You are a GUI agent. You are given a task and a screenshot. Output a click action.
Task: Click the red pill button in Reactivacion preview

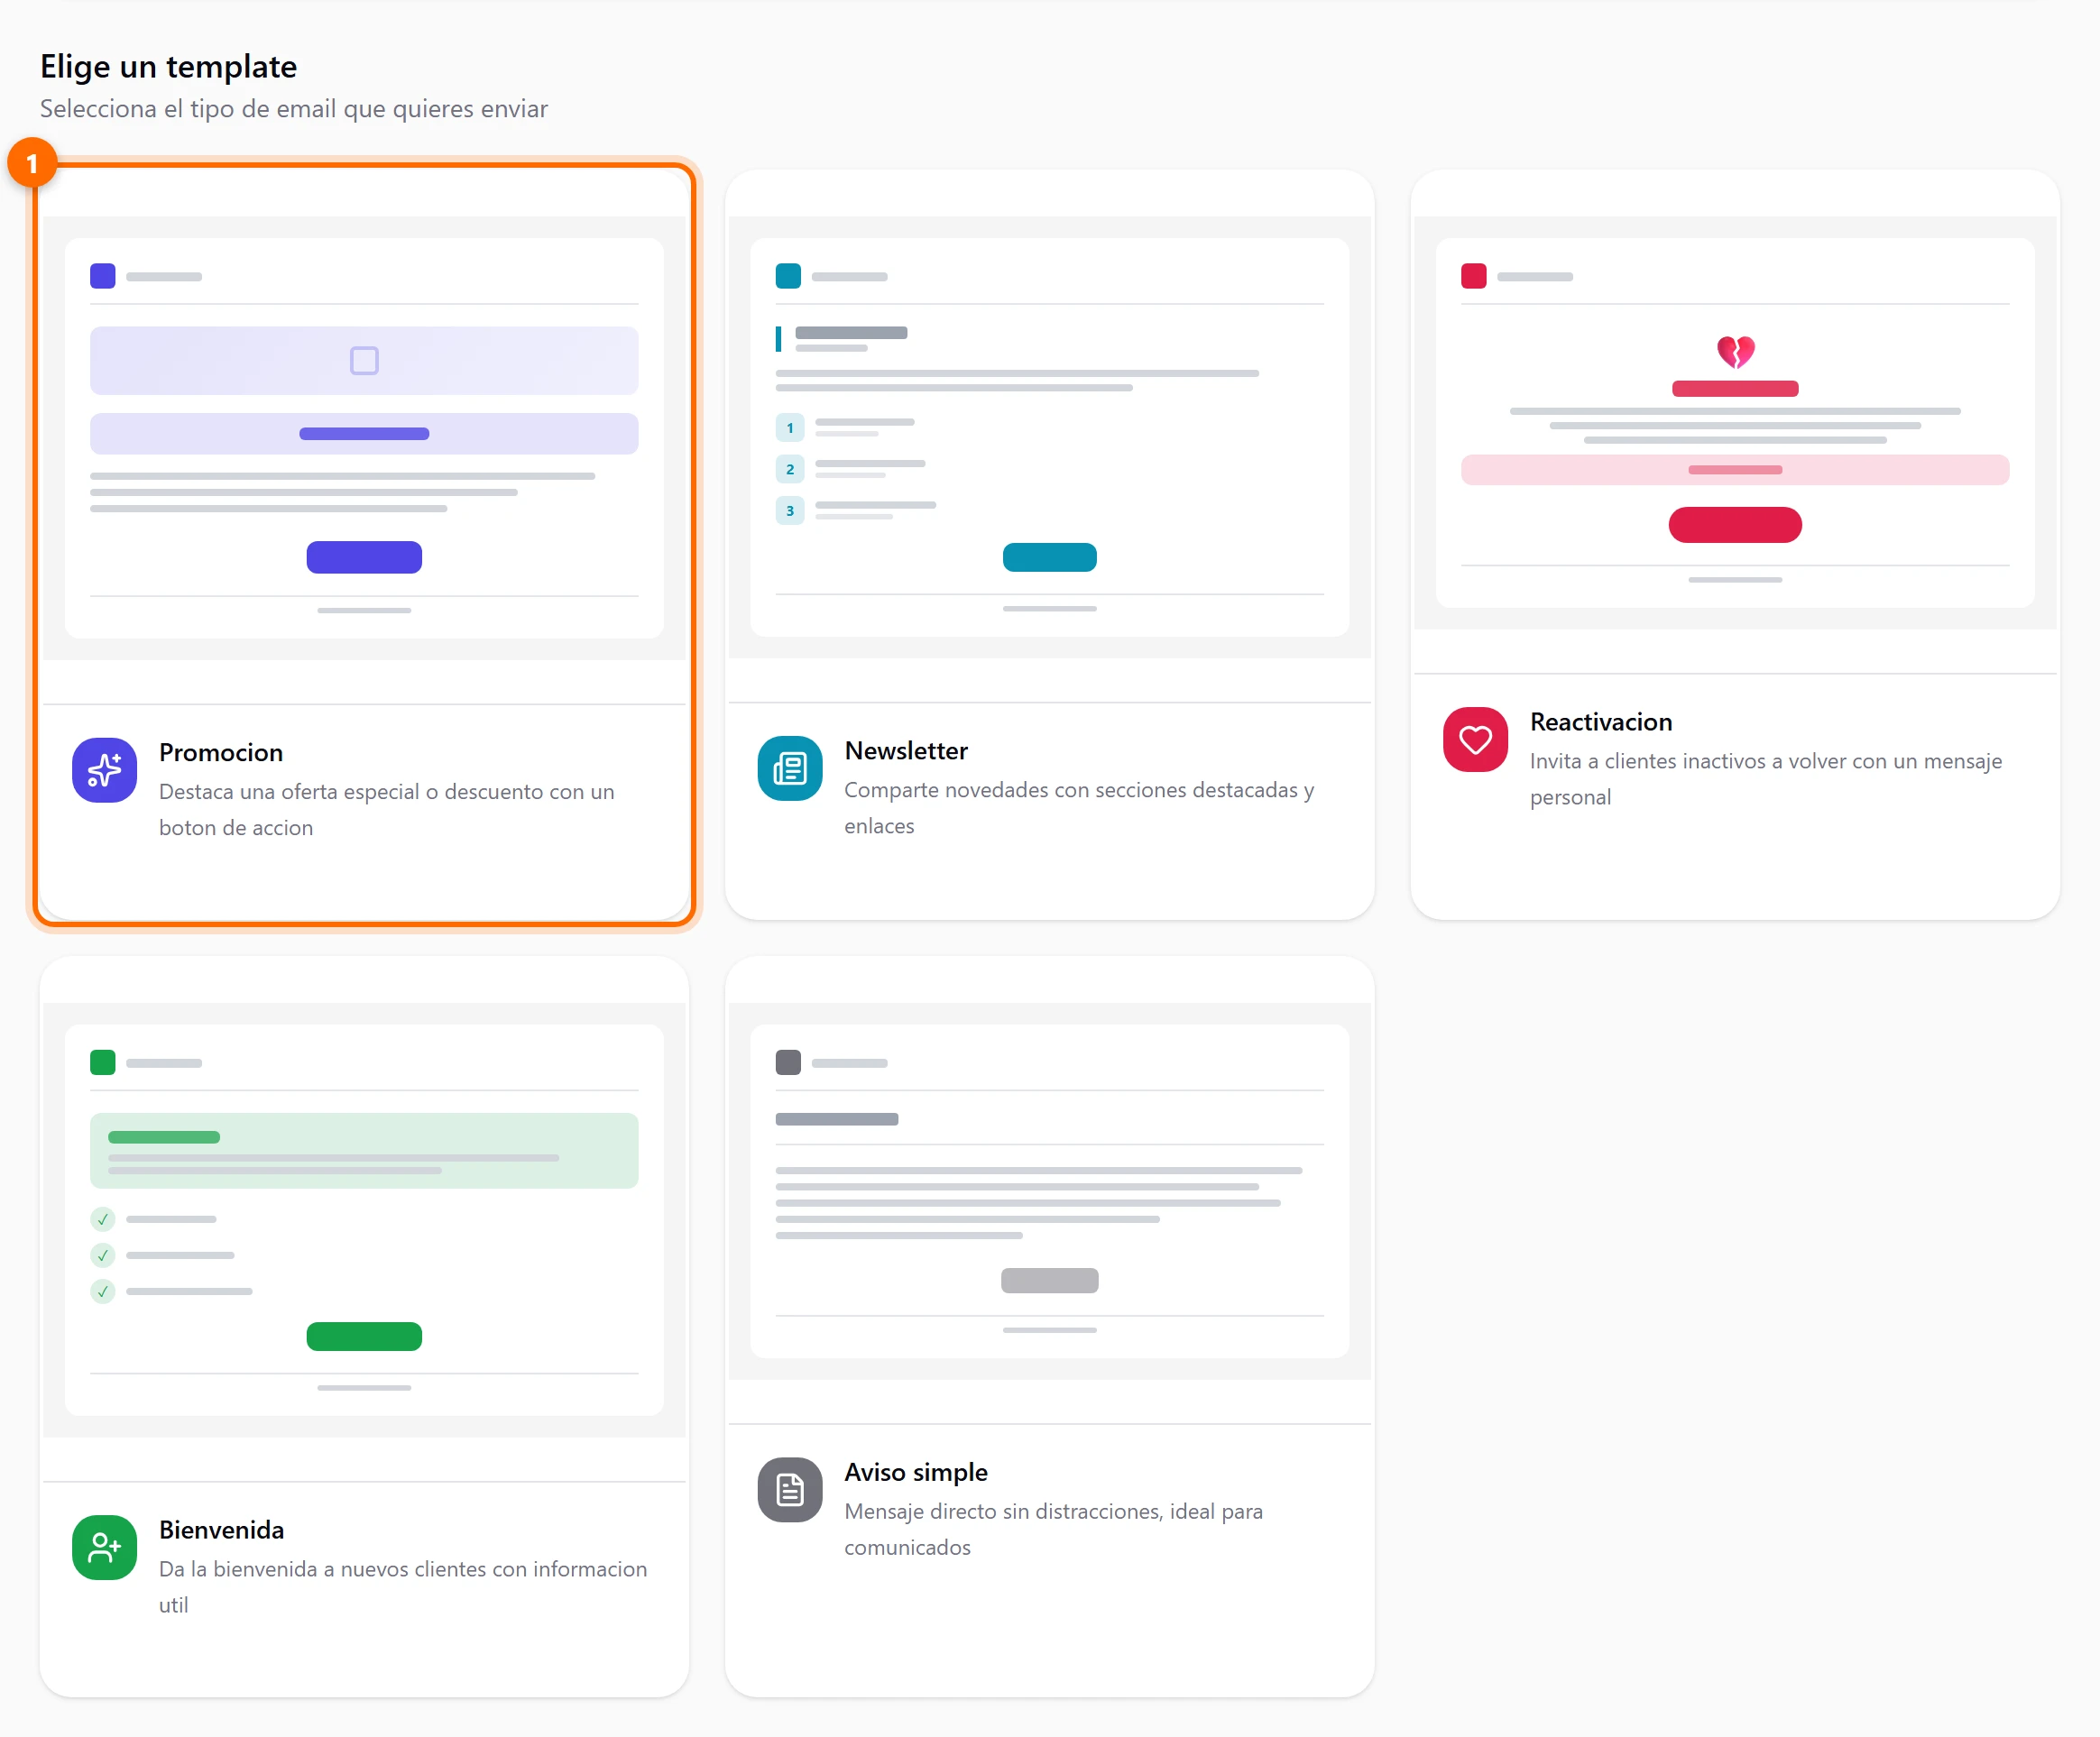1735,524
